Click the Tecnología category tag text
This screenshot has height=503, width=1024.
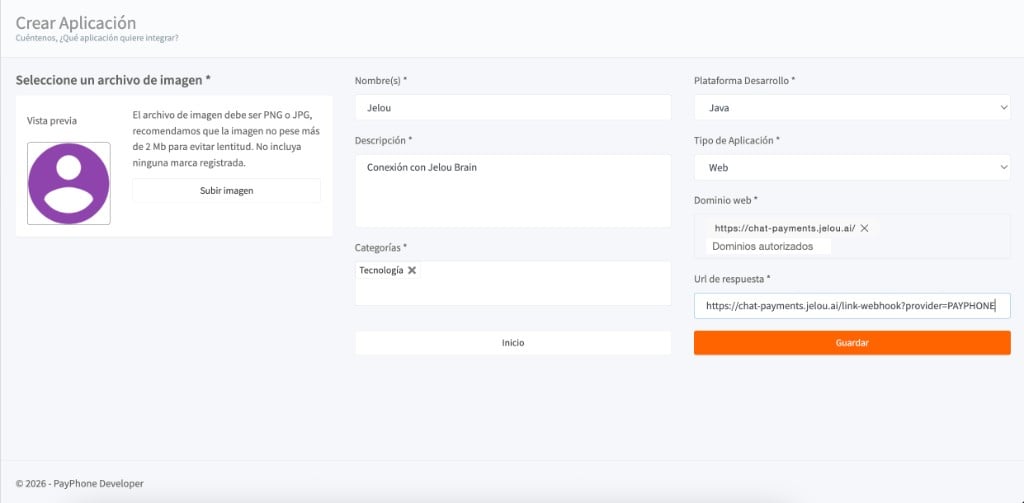coord(381,270)
